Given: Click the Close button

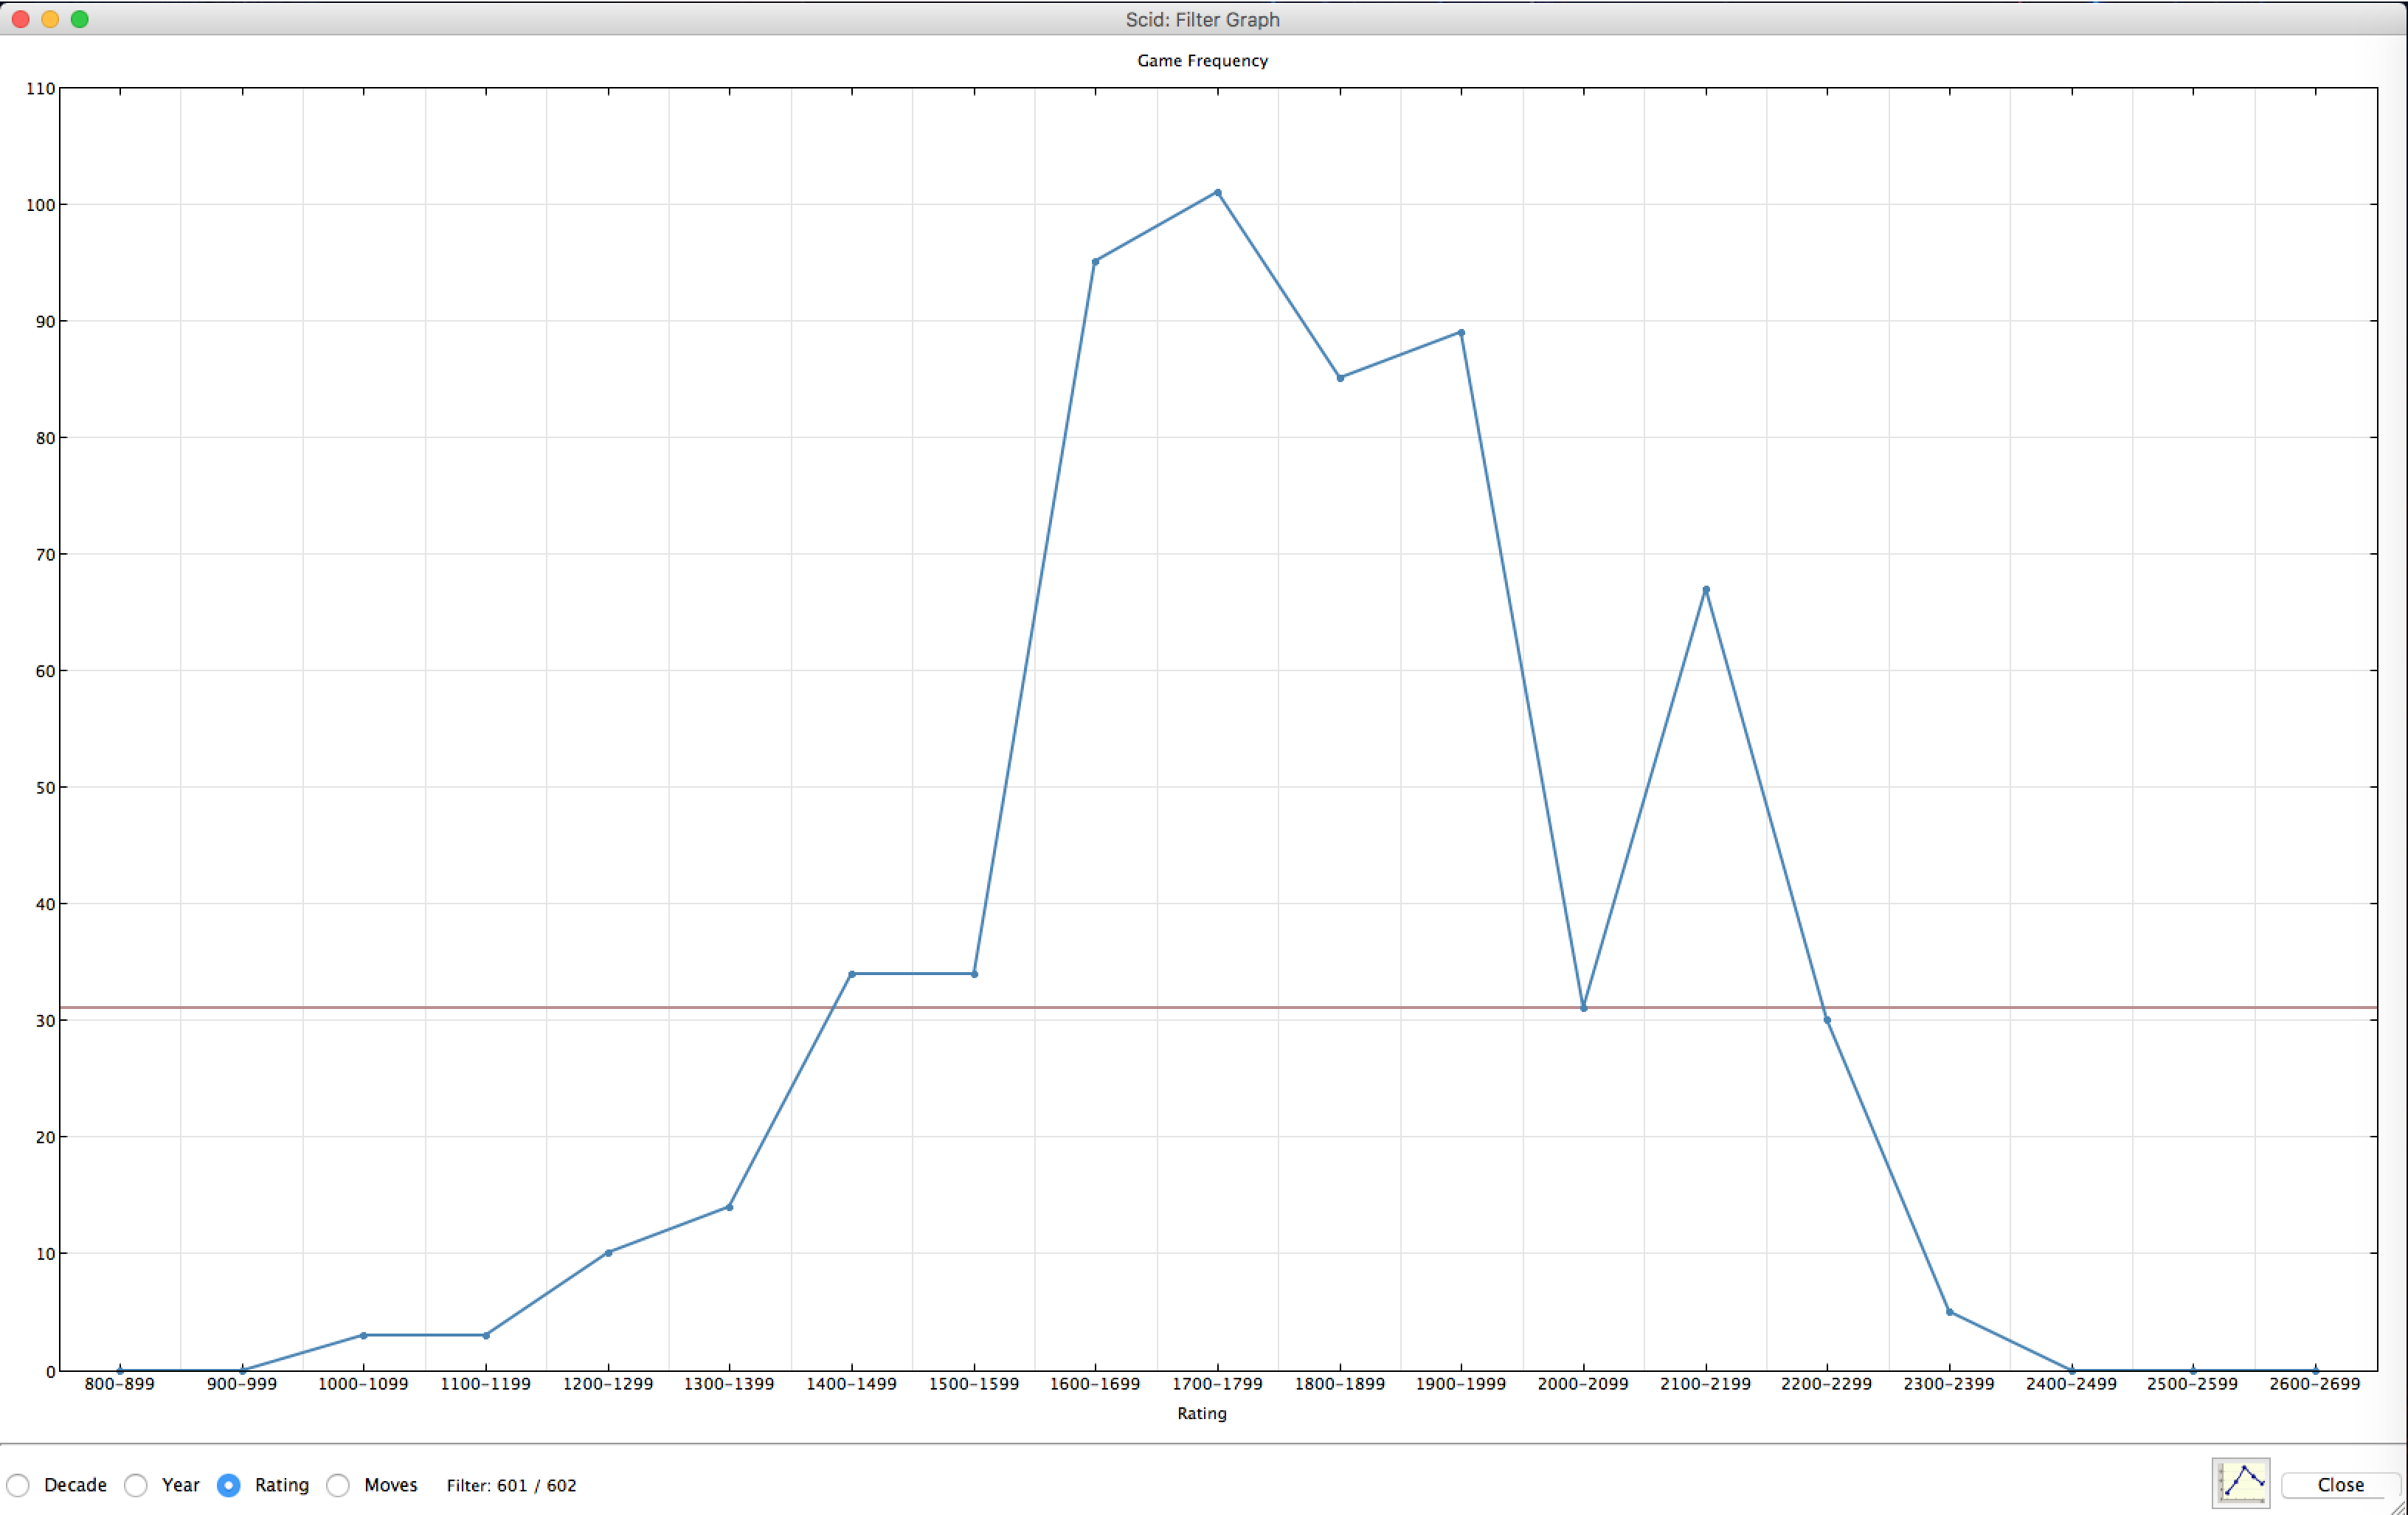Looking at the screenshot, I should [x=2341, y=1485].
